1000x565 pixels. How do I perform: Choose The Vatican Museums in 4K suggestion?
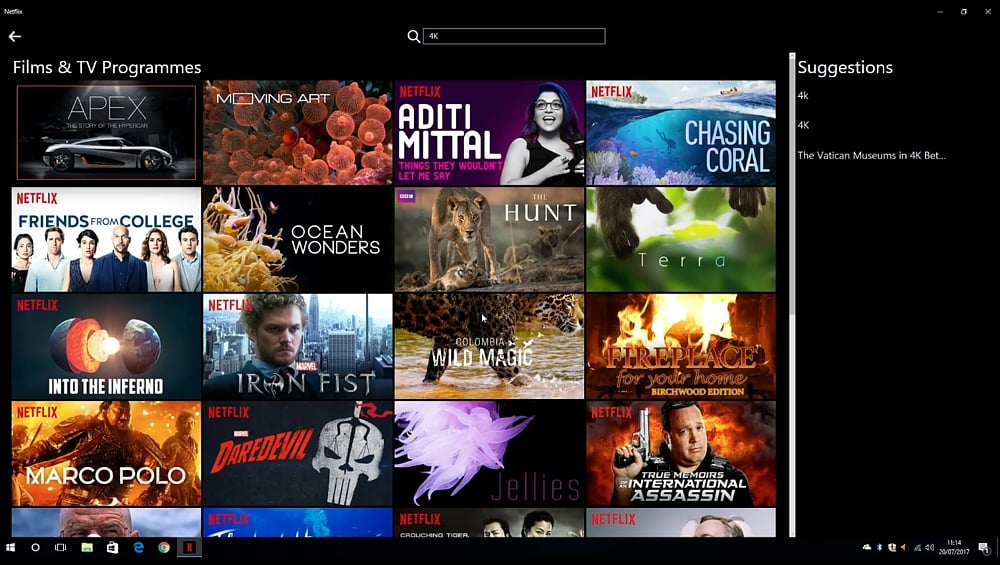(x=871, y=155)
